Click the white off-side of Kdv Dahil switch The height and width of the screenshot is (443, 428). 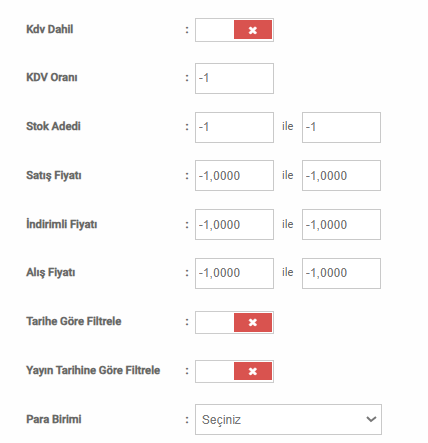point(215,30)
